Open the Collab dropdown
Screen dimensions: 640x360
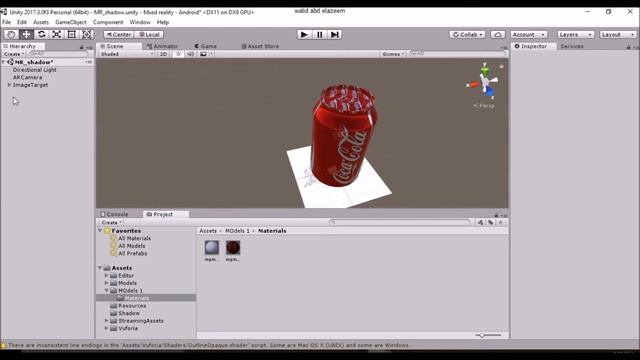pos(468,35)
